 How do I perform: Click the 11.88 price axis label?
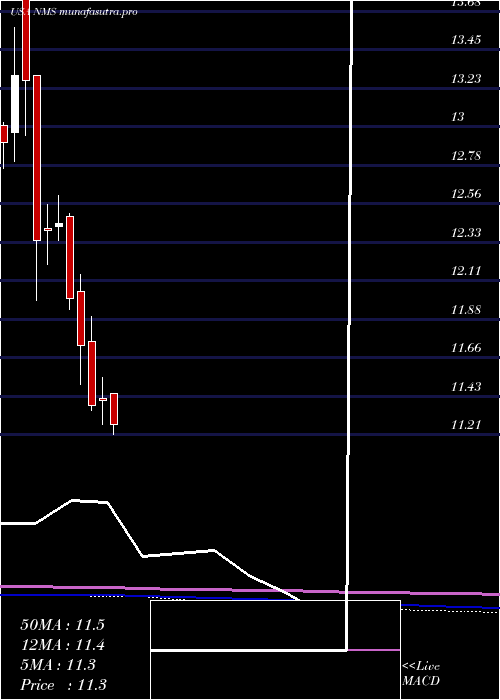[x=466, y=309]
